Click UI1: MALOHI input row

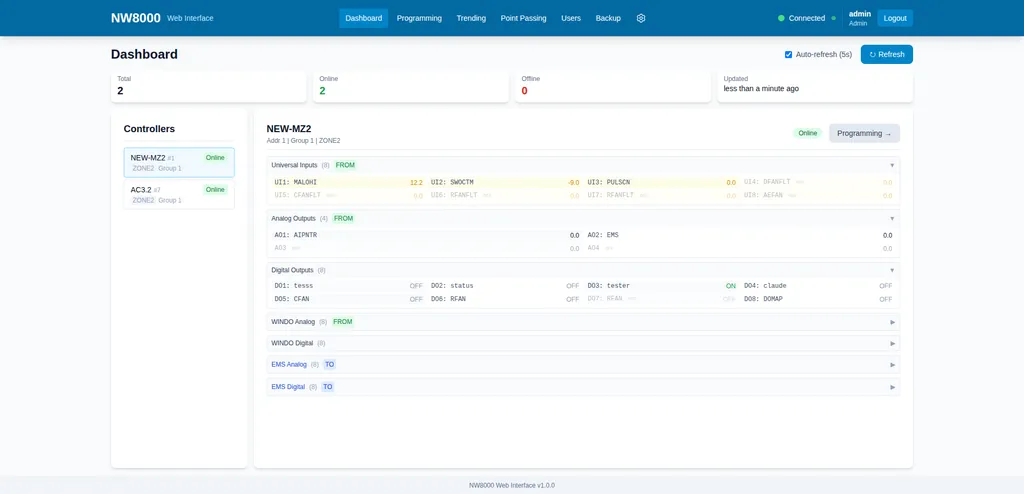(x=348, y=182)
